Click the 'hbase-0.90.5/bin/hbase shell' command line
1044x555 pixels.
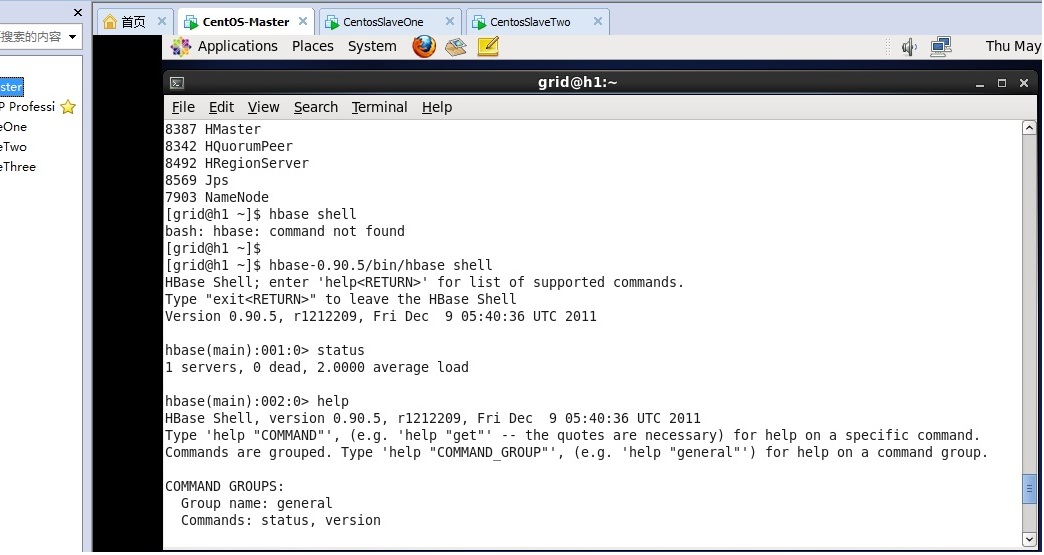click(330, 266)
